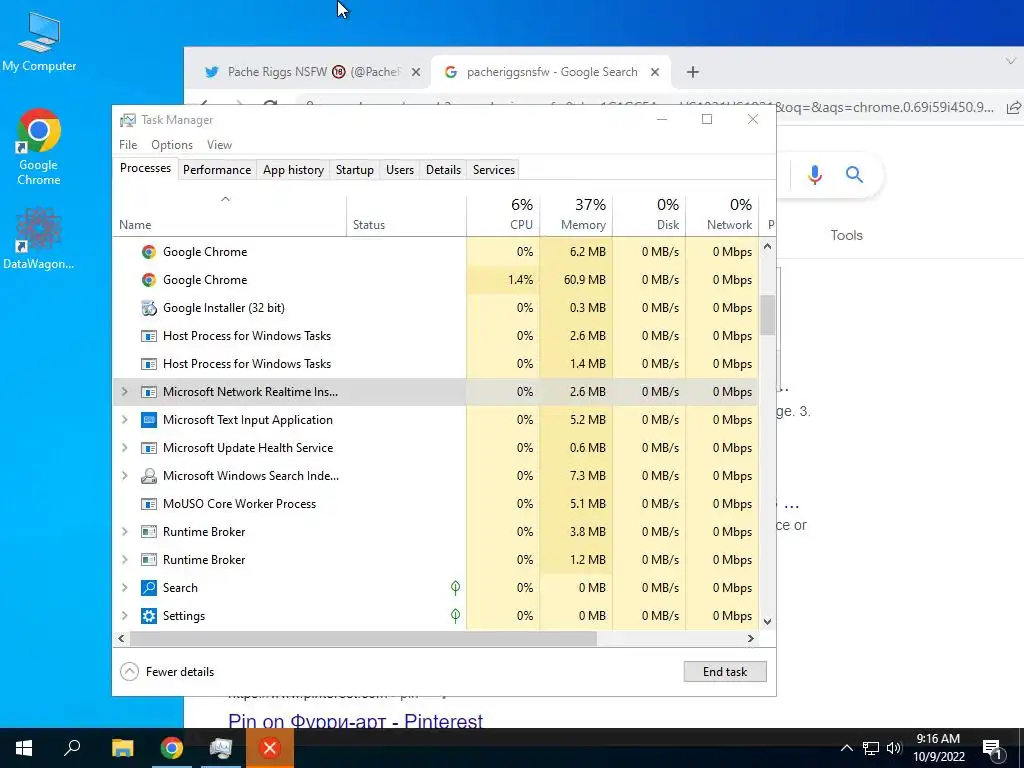This screenshot has height=768, width=1024.
Task: Close the Pache Riggs Twitter tab
Action: coord(416,72)
